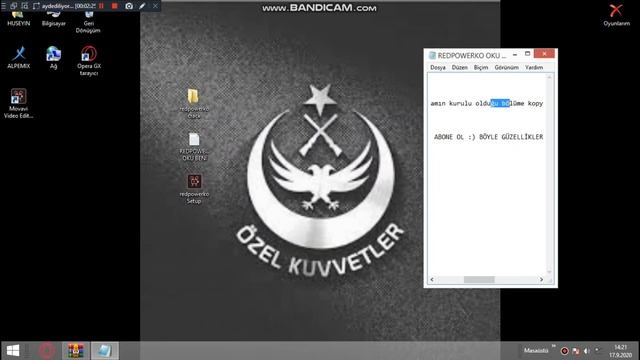Click the Notepad taskbar button
The image size is (640, 360).
point(104,351)
